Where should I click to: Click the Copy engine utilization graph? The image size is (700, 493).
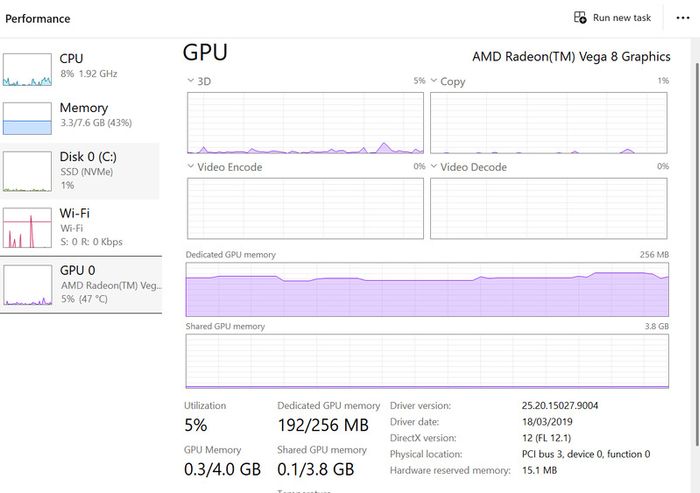tap(549, 123)
